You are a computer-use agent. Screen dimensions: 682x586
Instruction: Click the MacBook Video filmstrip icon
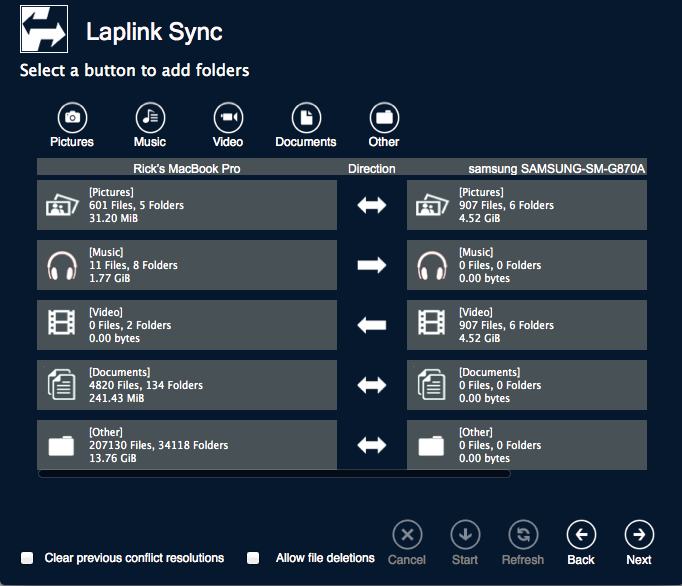click(x=61, y=322)
